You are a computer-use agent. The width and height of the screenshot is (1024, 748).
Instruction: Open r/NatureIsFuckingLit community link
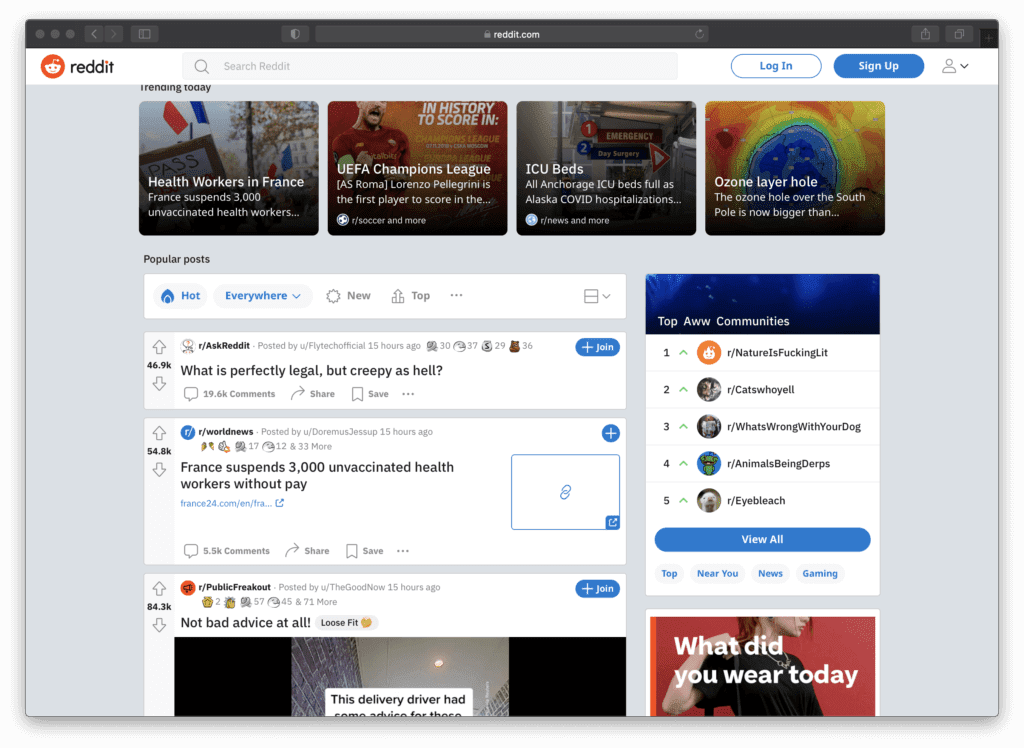(776, 353)
